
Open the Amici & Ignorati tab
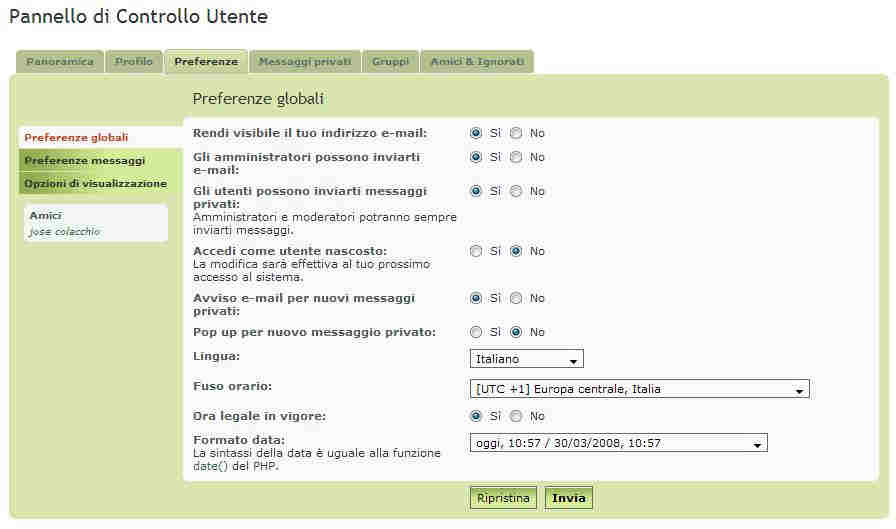pyautogui.click(x=477, y=62)
